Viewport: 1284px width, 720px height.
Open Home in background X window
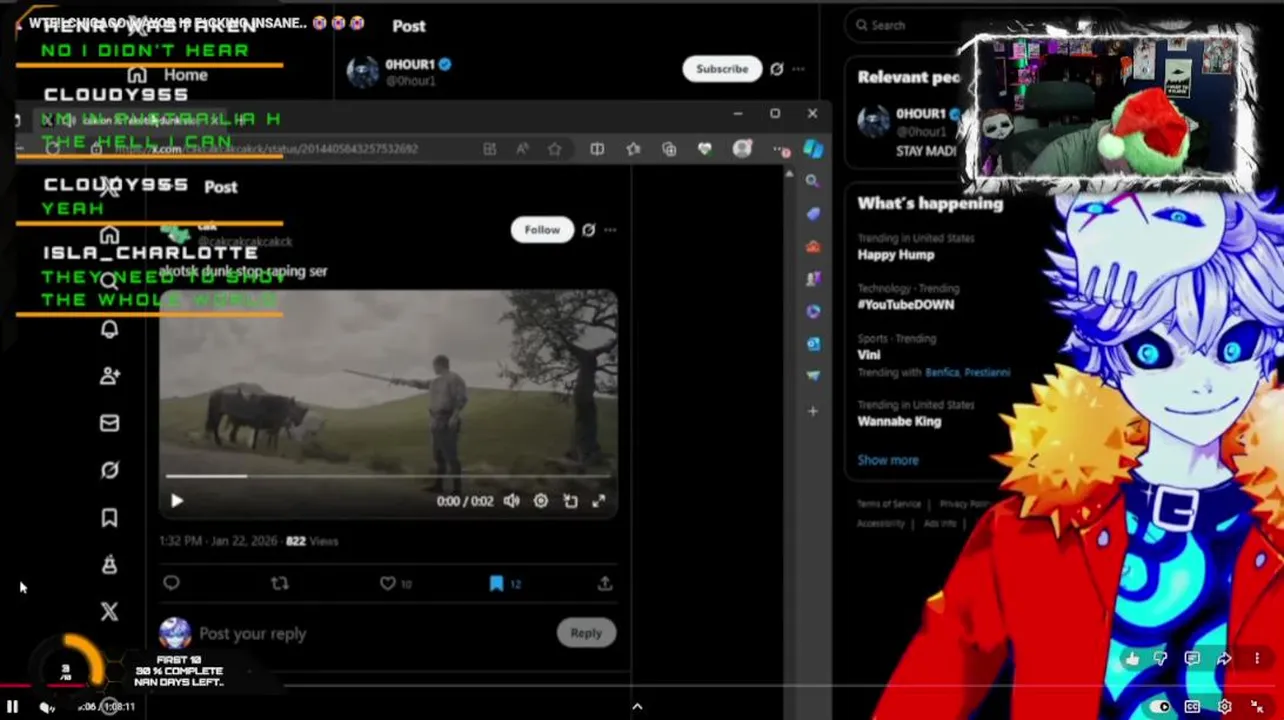pos(170,75)
